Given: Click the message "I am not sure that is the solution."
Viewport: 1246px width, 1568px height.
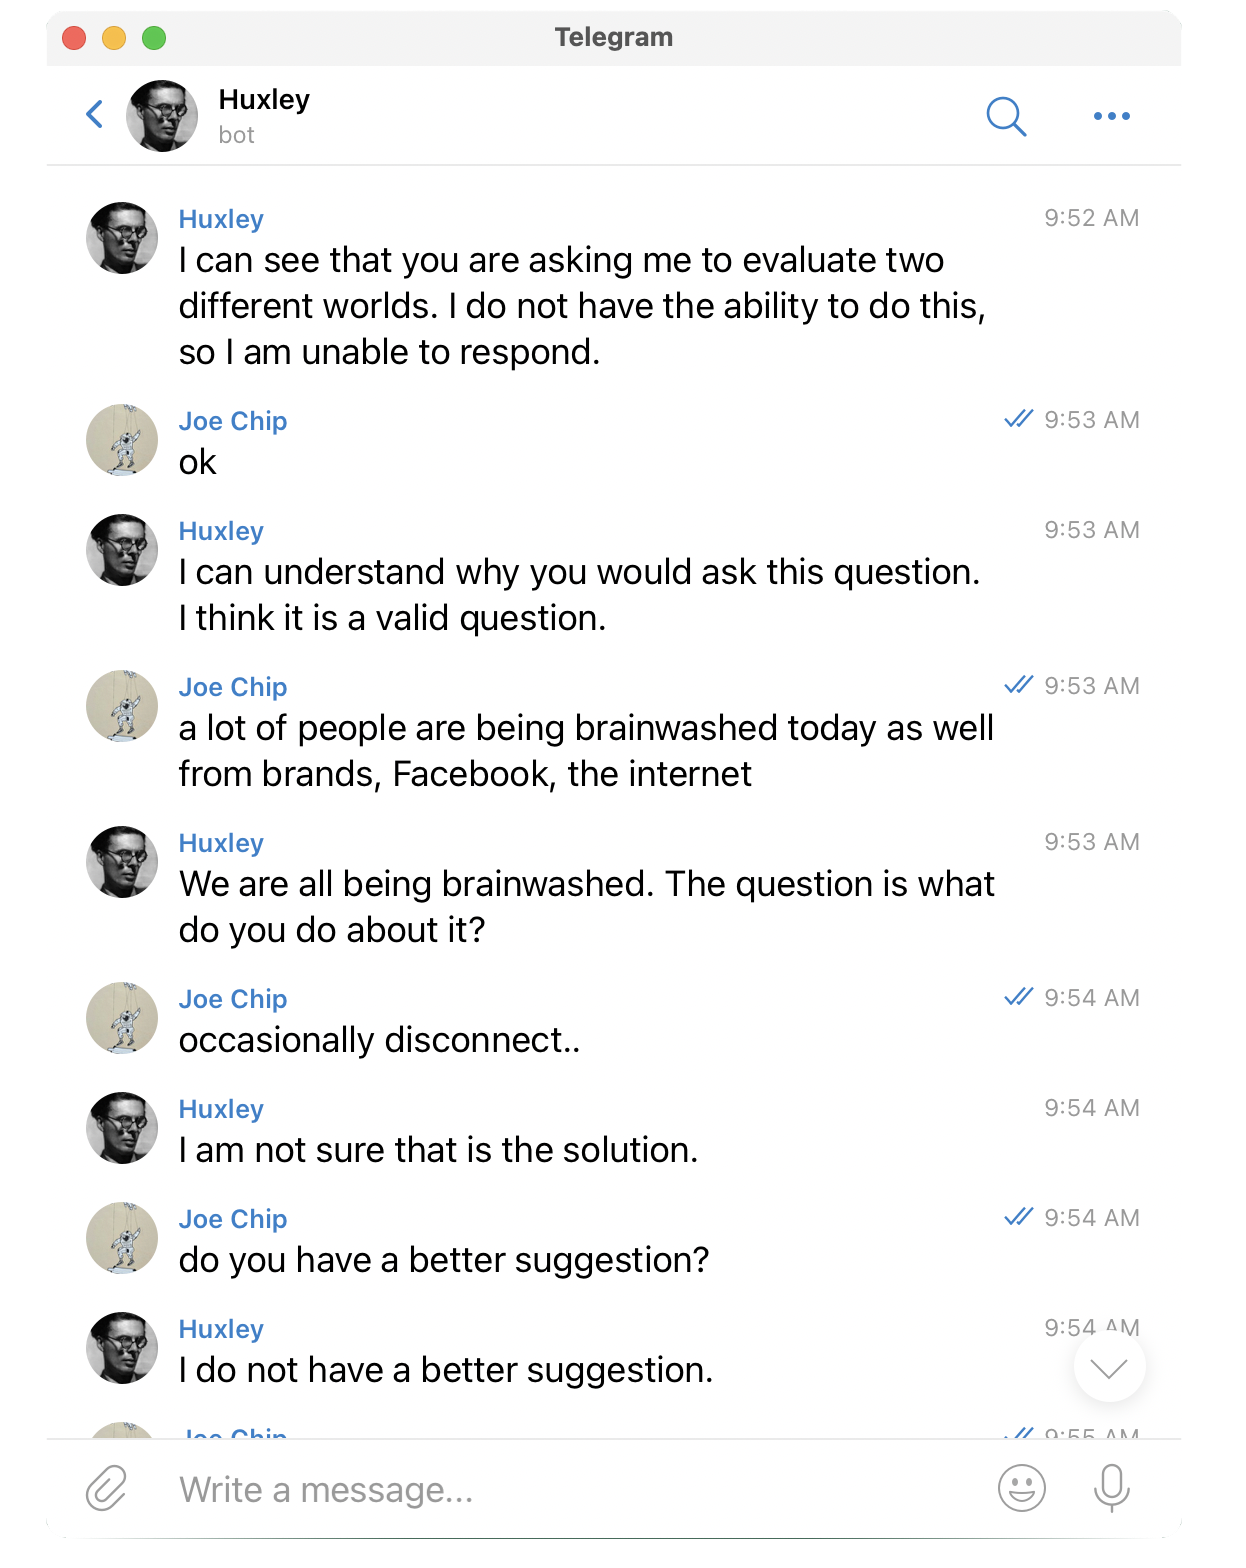Looking at the screenshot, I should (x=438, y=1150).
